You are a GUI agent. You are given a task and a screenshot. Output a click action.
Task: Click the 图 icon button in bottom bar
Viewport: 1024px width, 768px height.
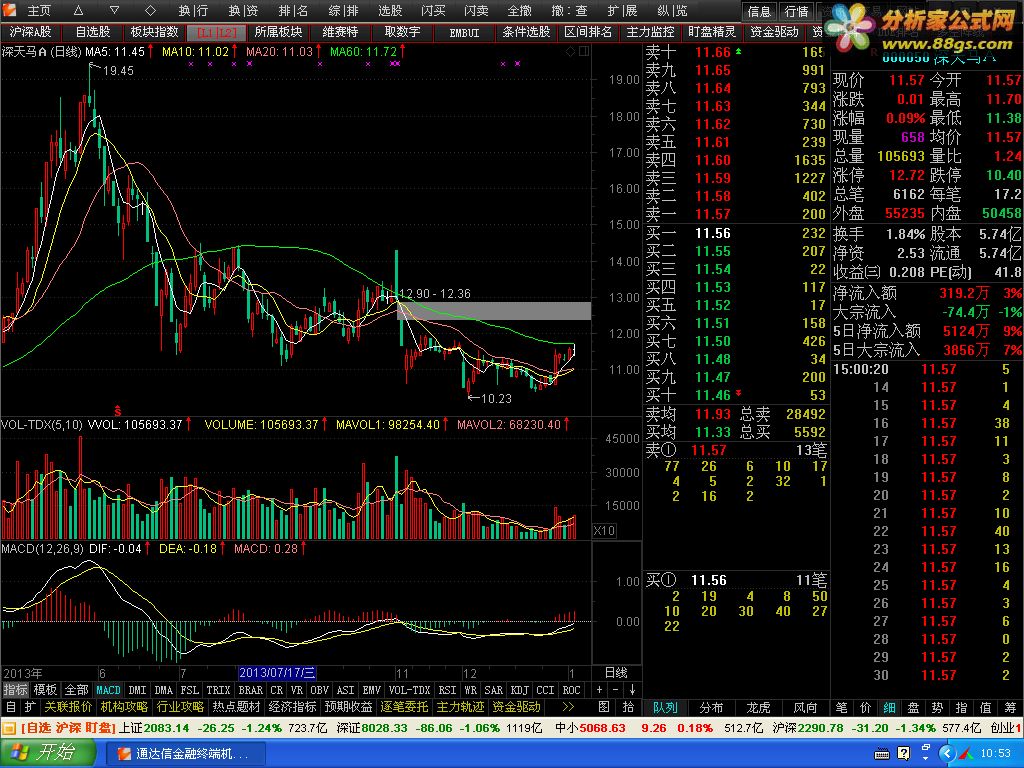click(604, 707)
